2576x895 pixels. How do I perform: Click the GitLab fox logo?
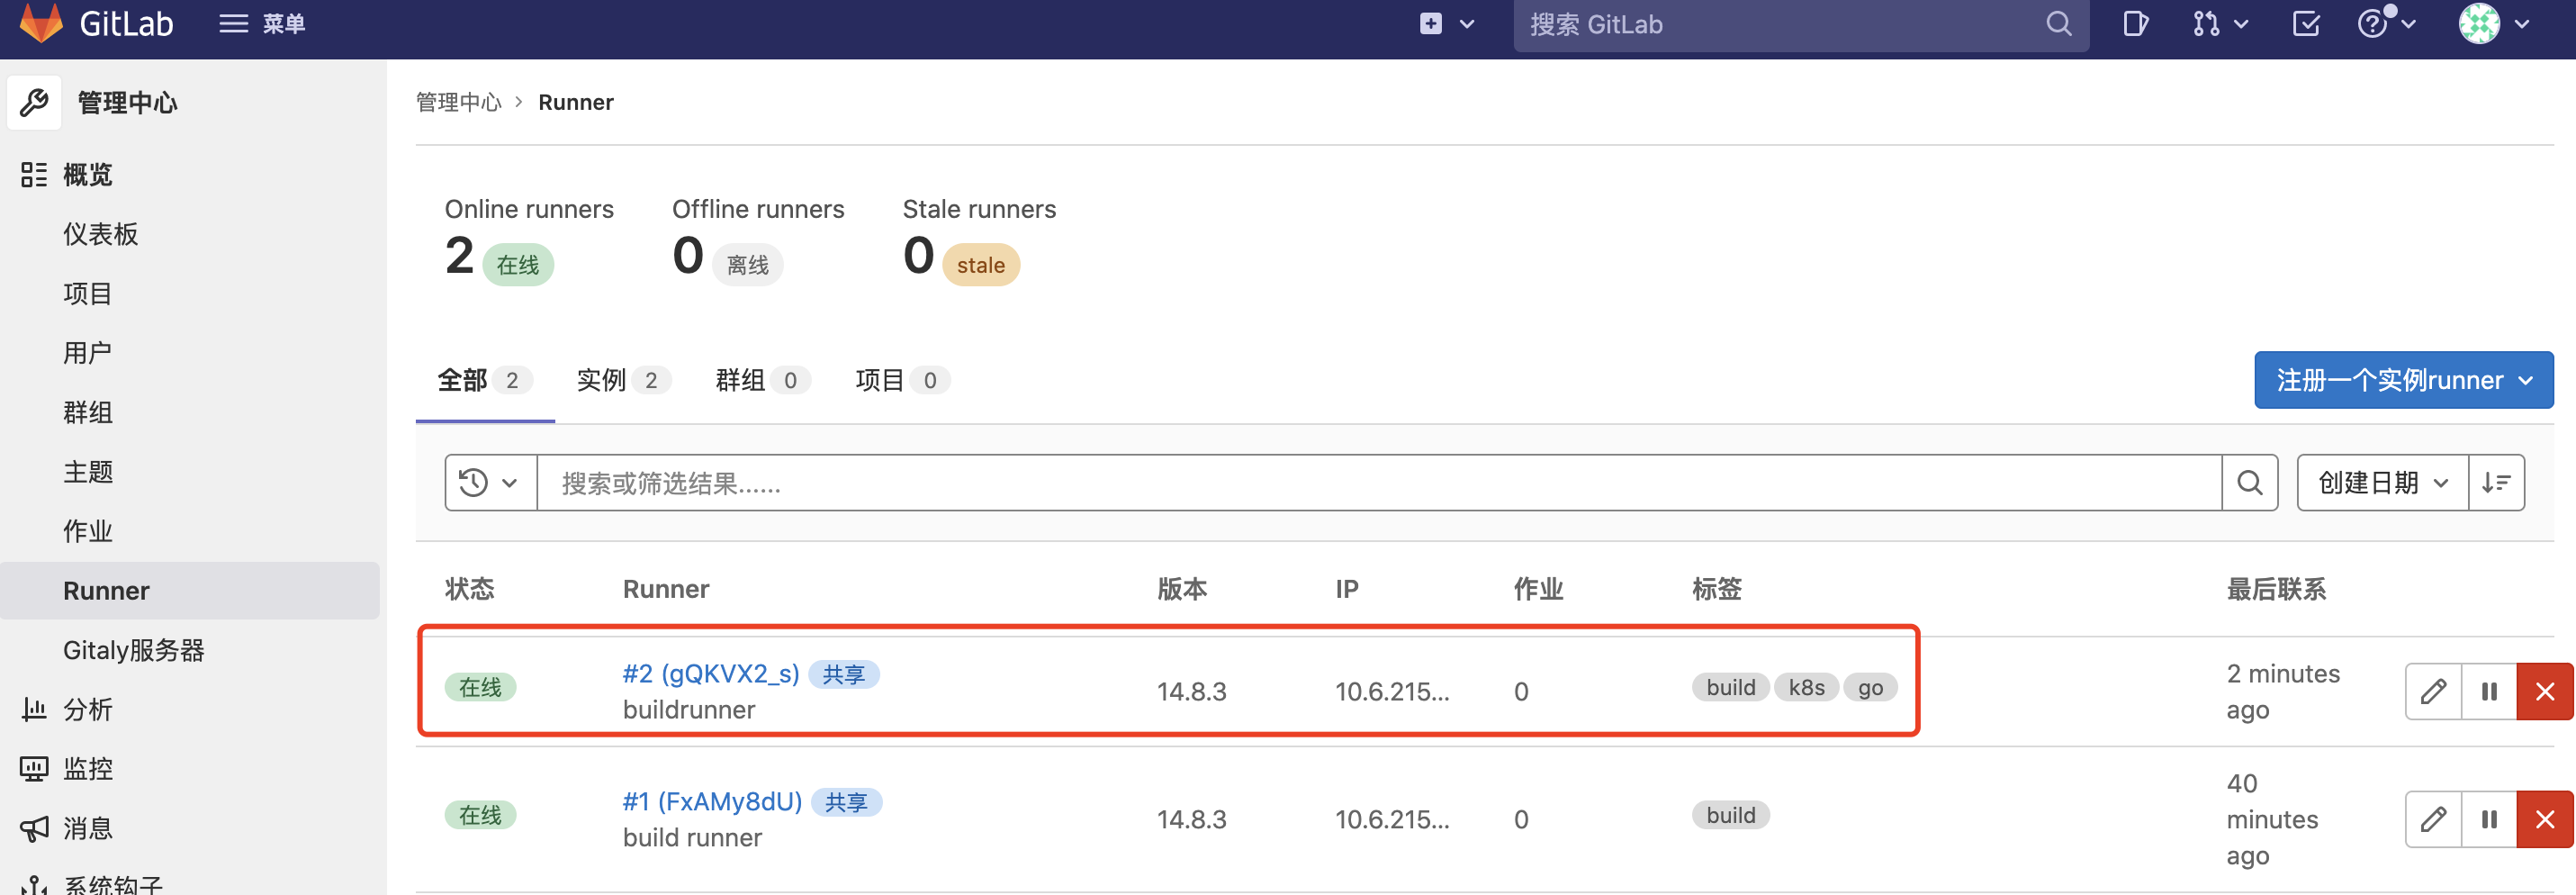[41, 23]
